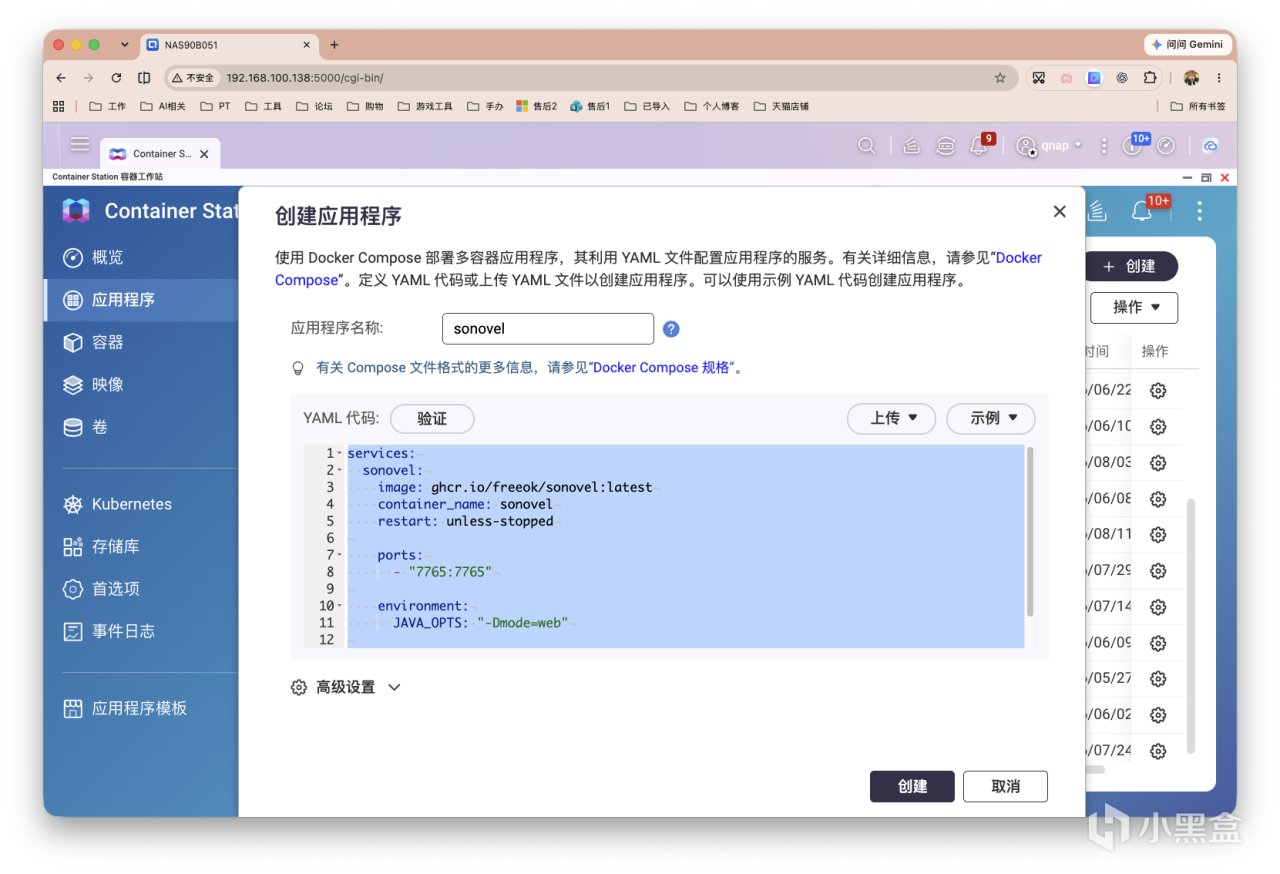
Task: Click the application list vertical scrollbar
Action: coord(1190,626)
